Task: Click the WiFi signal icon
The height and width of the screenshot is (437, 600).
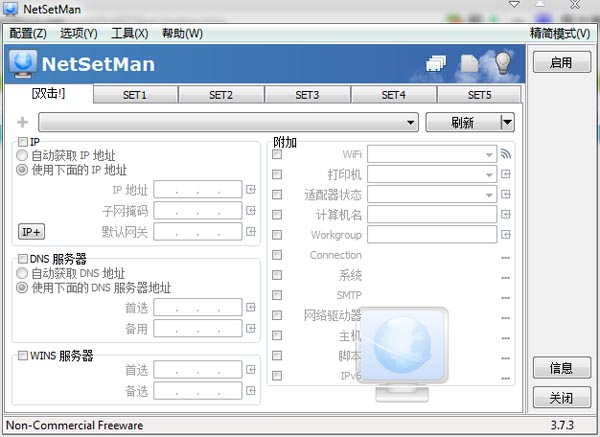Action: (505, 154)
